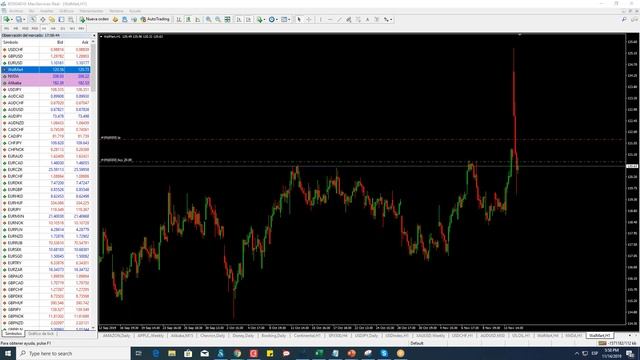Select the vertical line tool
This screenshot has width=640, height=360.
[x=320, y=19]
